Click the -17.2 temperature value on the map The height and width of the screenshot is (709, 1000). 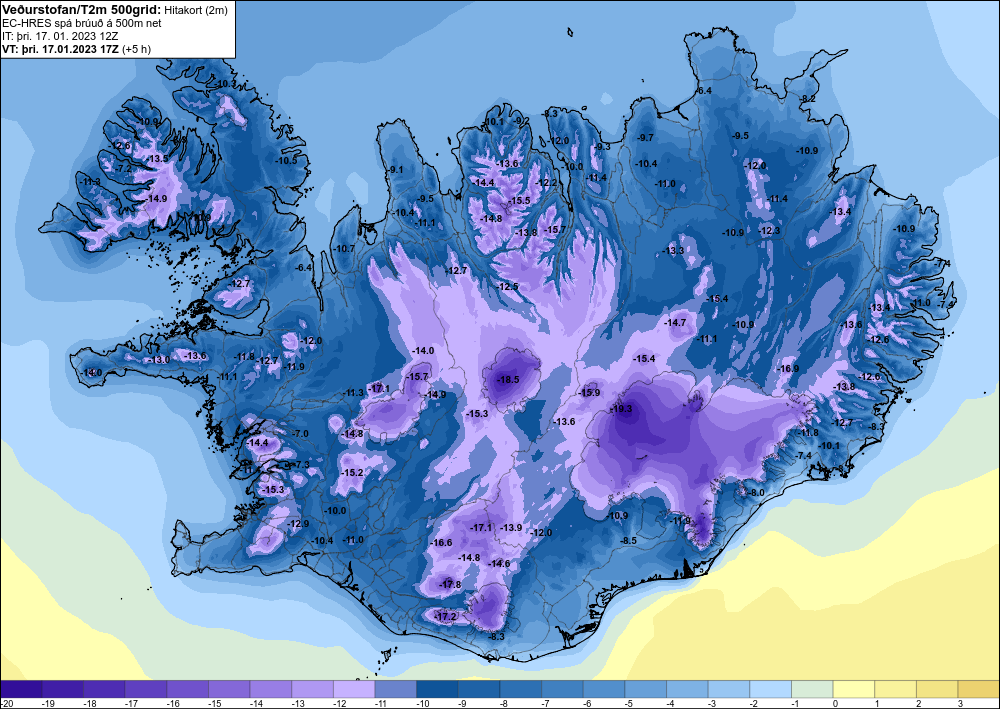(x=446, y=616)
